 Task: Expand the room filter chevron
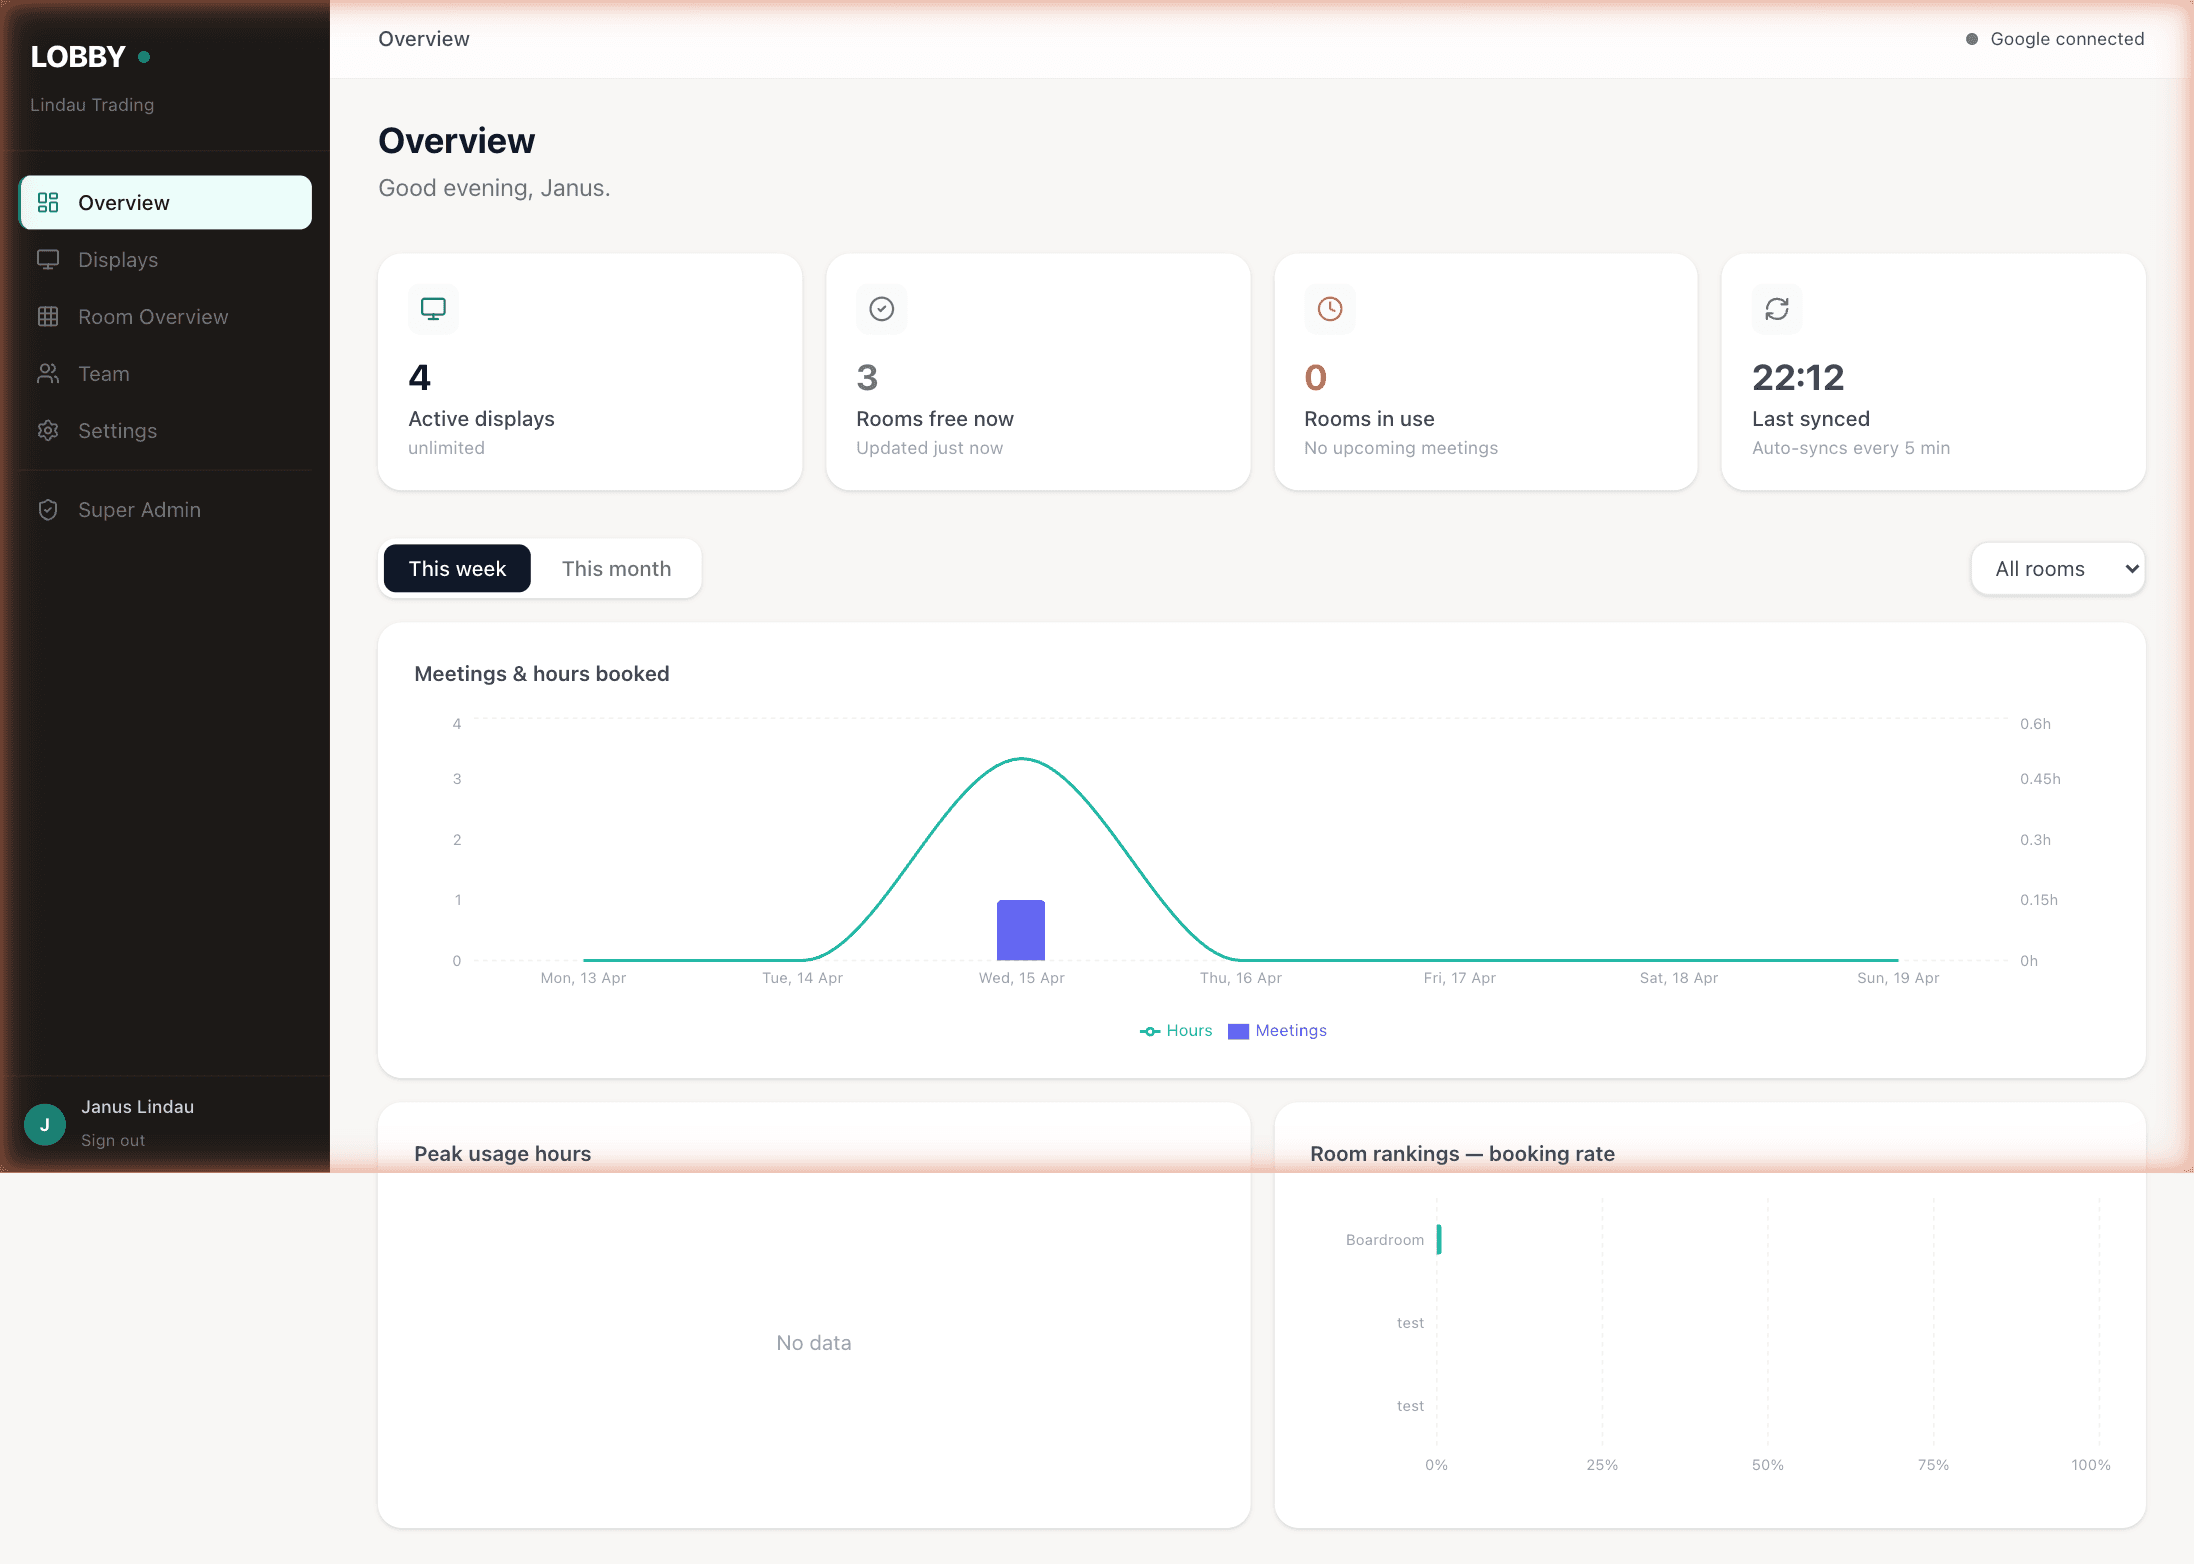click(x=2130, y=568)
